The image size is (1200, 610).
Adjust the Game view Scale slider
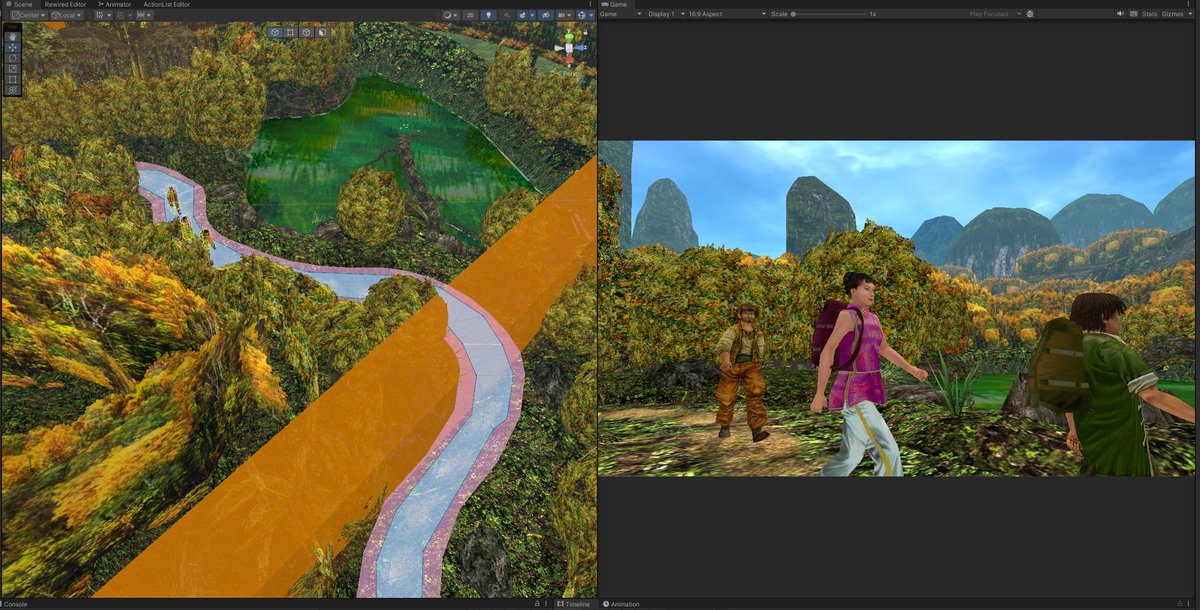coord(828,14)
